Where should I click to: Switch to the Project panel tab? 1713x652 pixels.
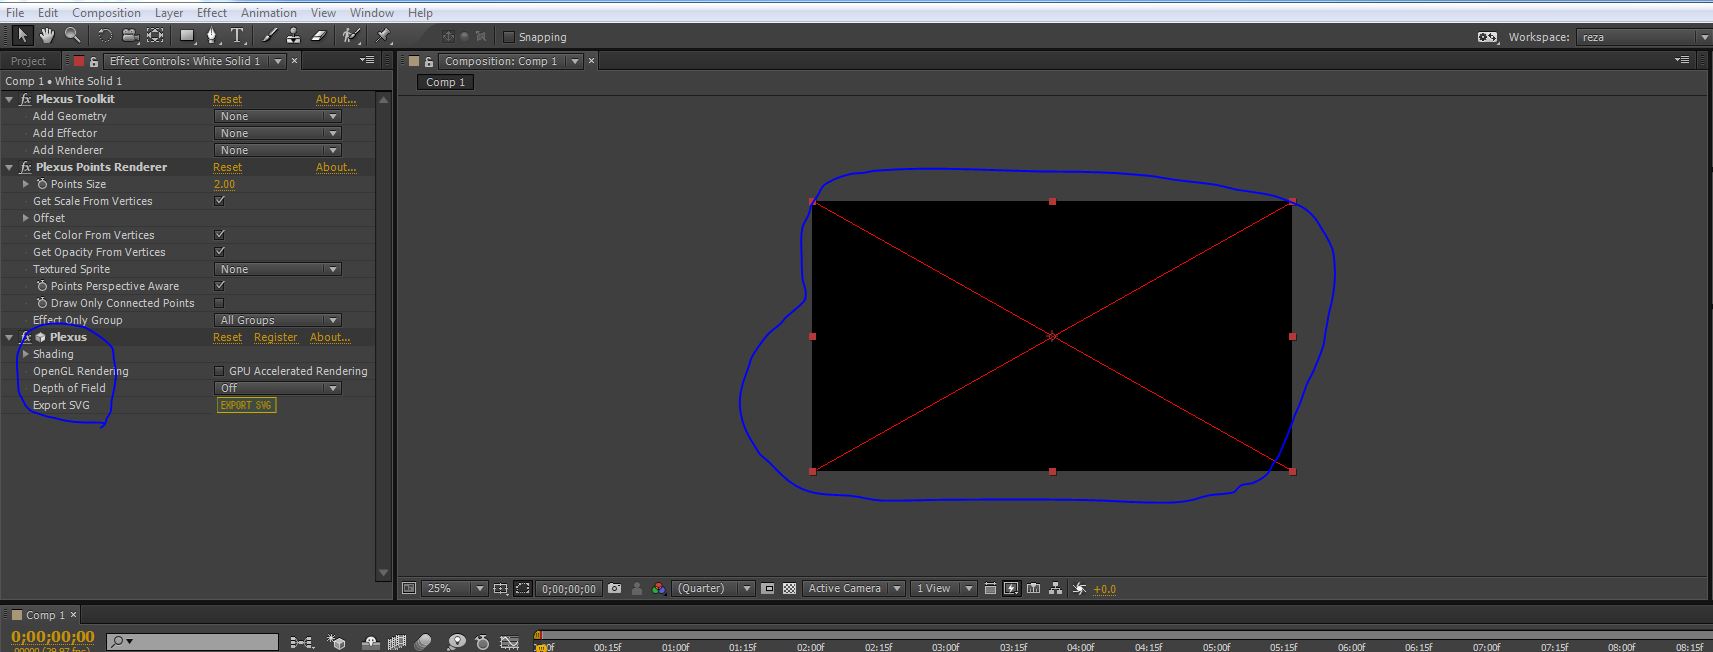(x=29, y=61)
